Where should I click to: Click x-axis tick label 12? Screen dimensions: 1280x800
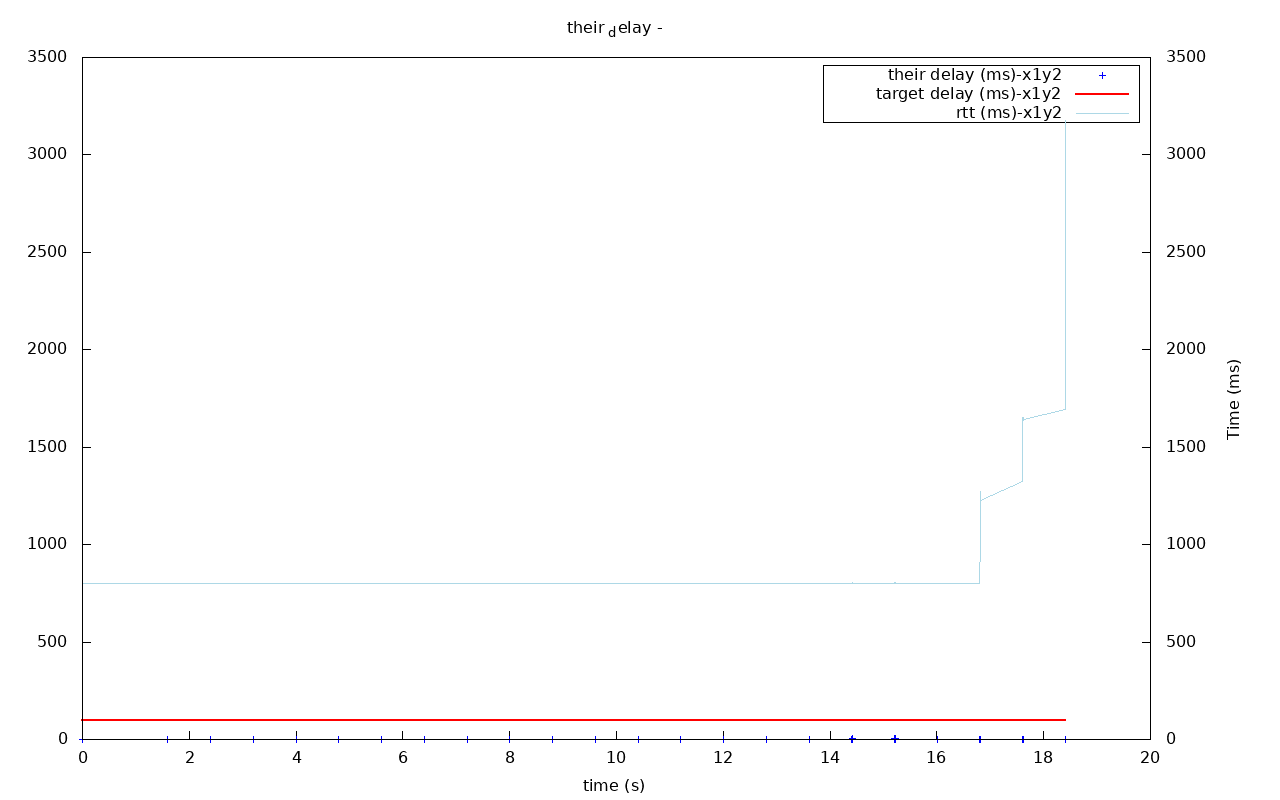pyautogui.click(x=723, y=758)
